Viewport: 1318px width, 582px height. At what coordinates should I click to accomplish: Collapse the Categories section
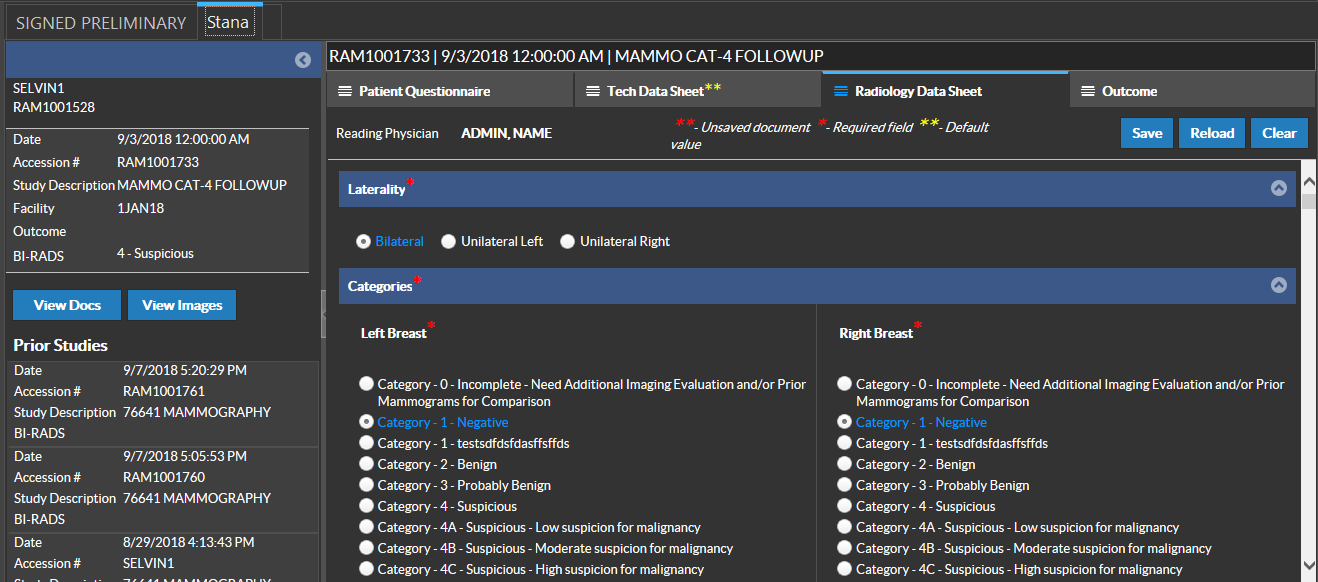pos(1278,285)
